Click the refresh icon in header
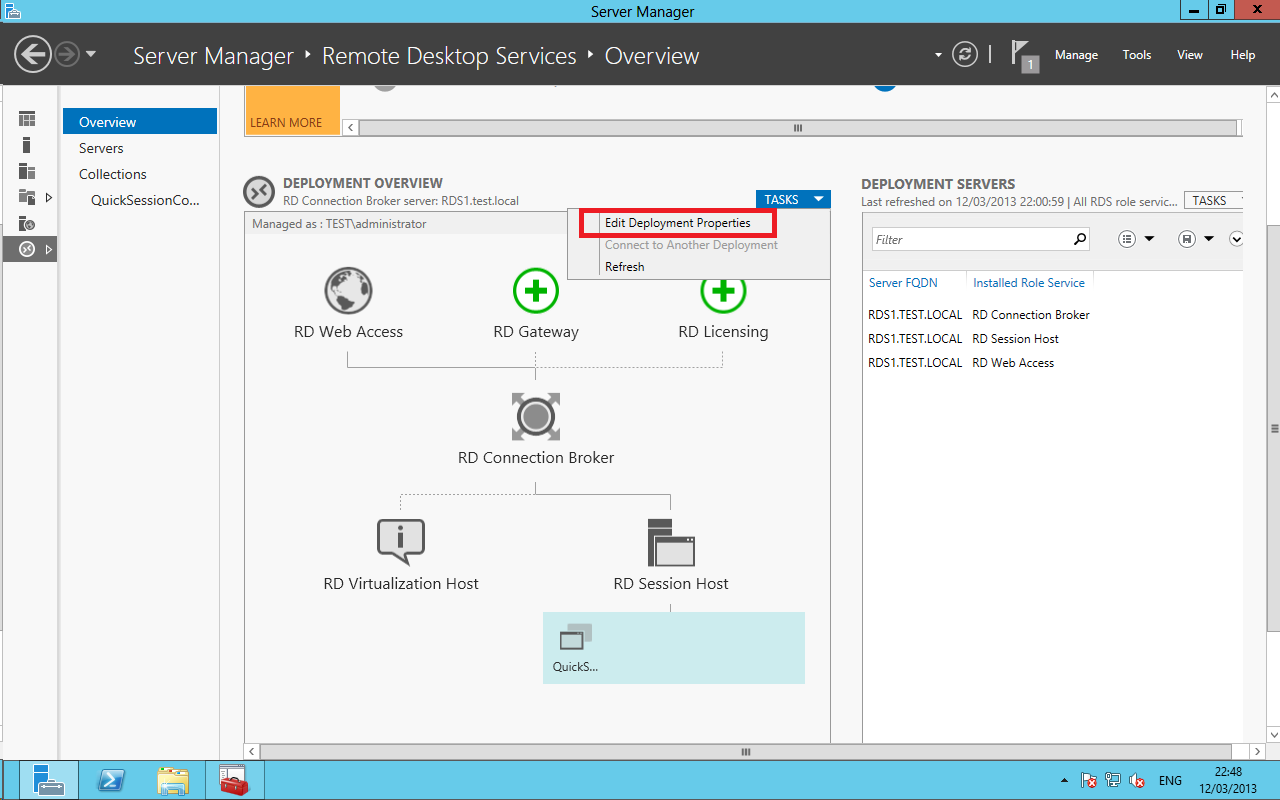Image resolution: width=1280 pixels, height=800 pixels. tap(964, 54)
